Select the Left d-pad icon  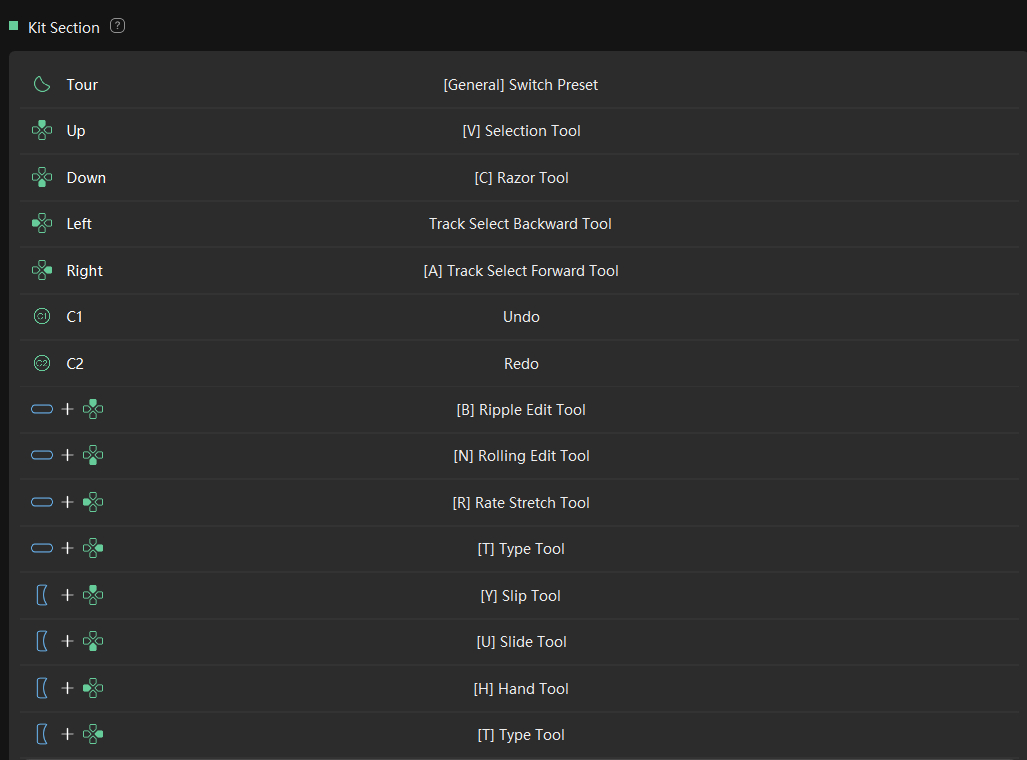click(42, 223)
